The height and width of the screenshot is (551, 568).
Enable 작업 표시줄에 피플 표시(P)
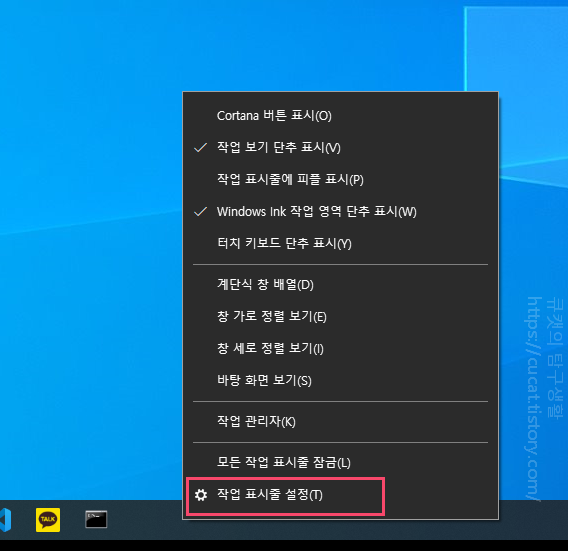click(341, 179)
